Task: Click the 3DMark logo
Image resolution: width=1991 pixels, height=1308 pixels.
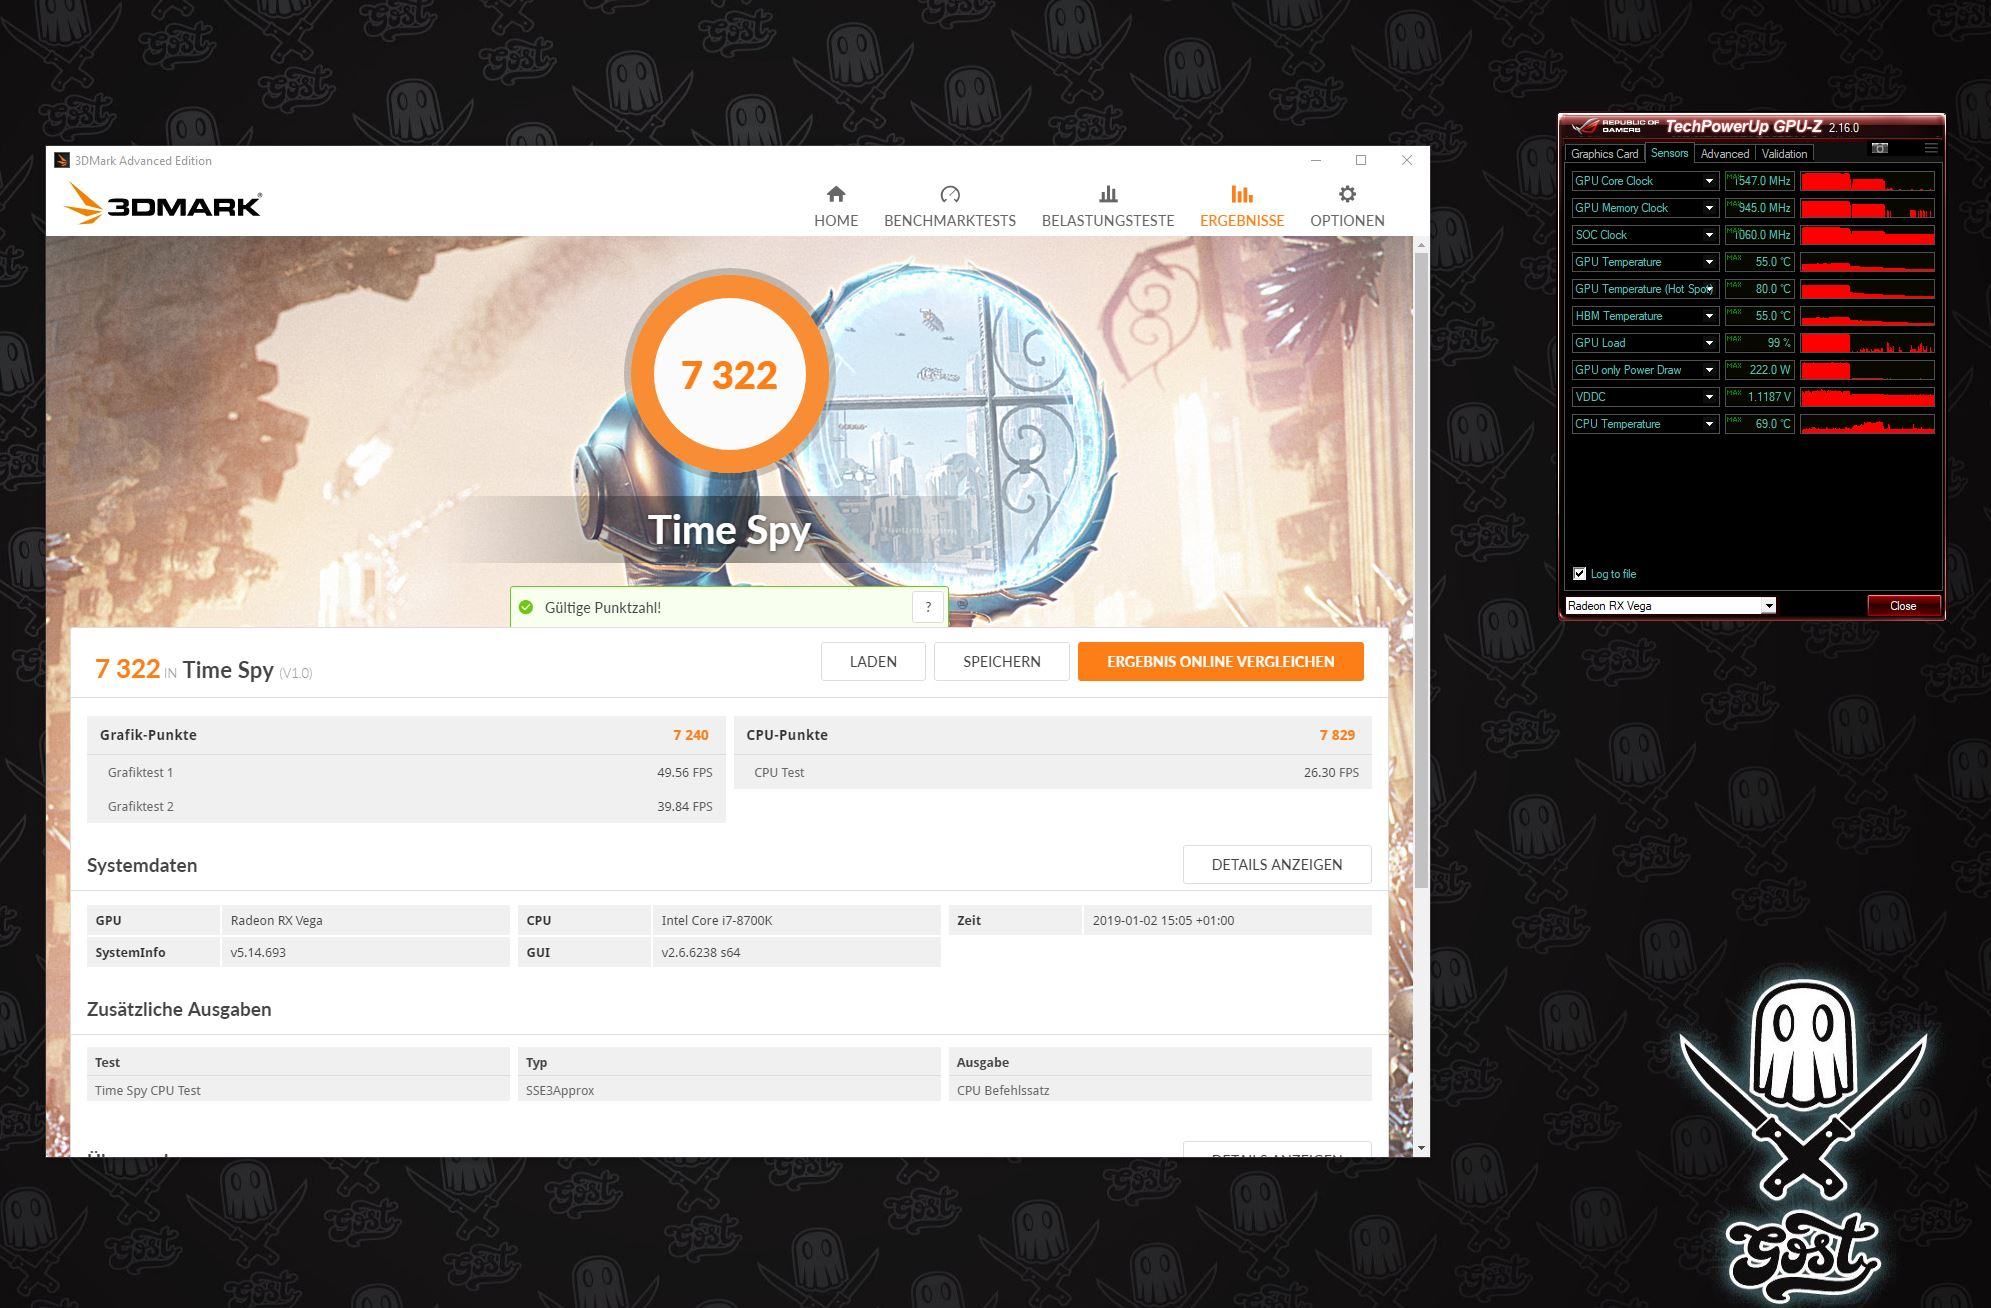Action: pos(163,203)
